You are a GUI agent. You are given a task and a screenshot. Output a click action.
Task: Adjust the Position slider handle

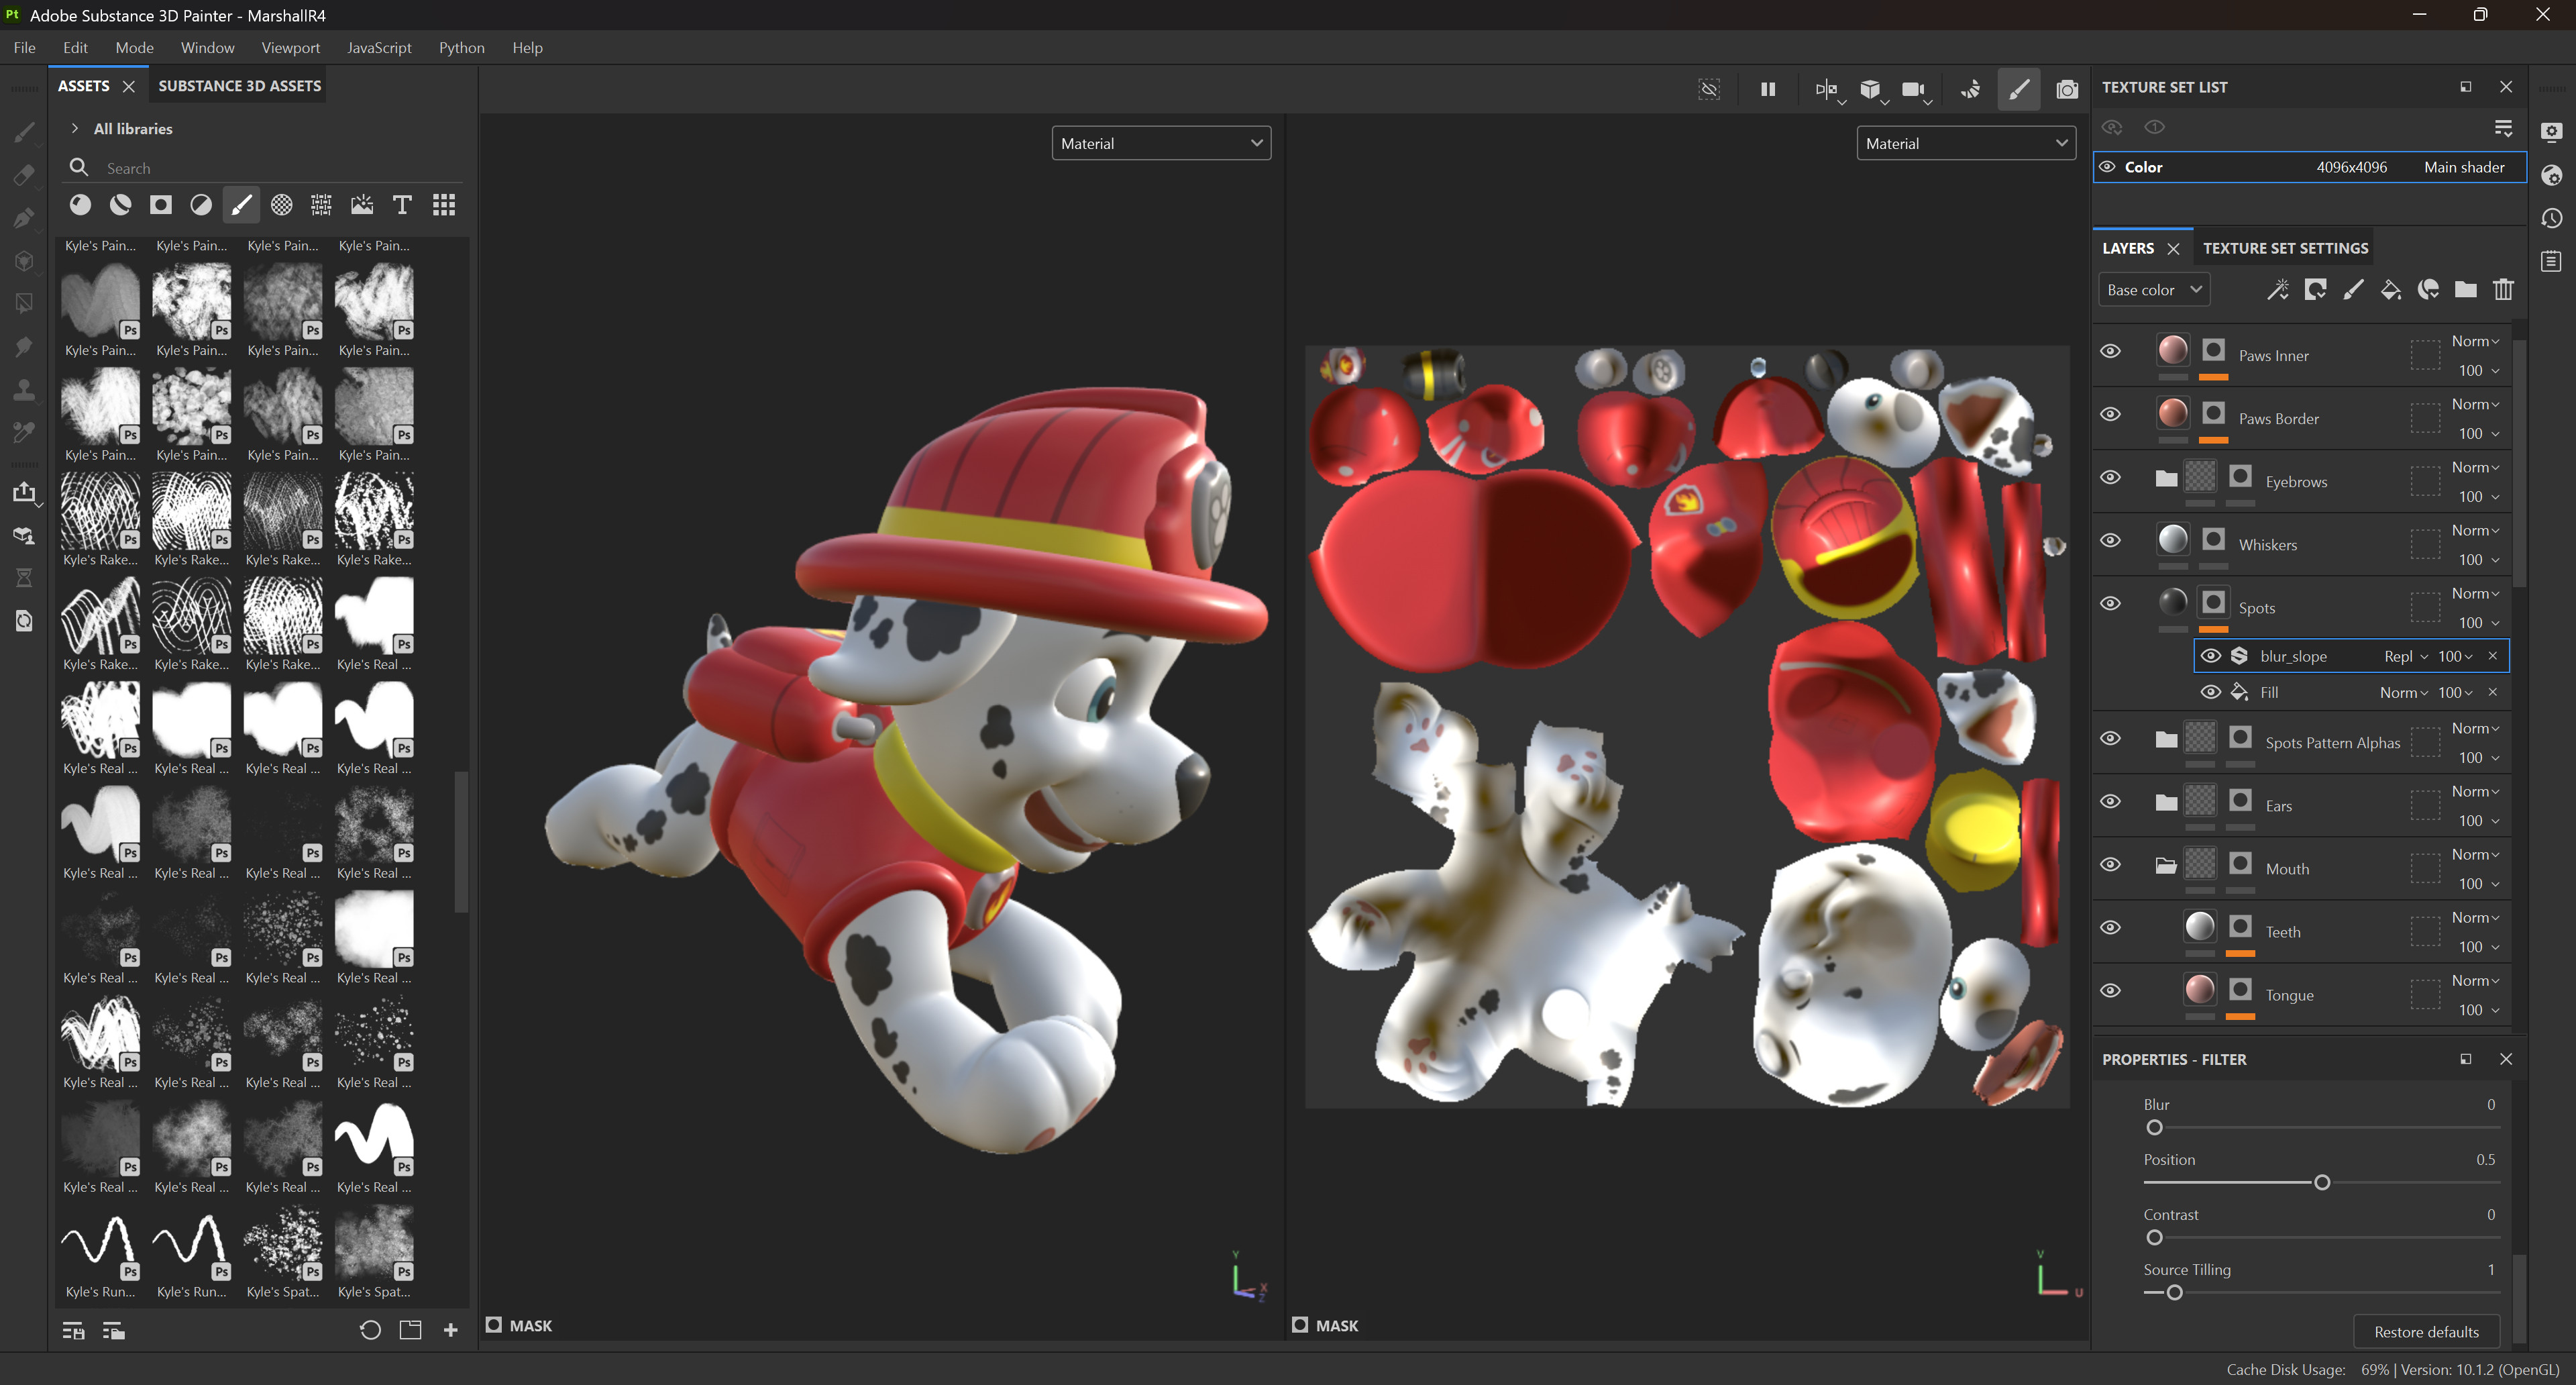point(2322,1182)
